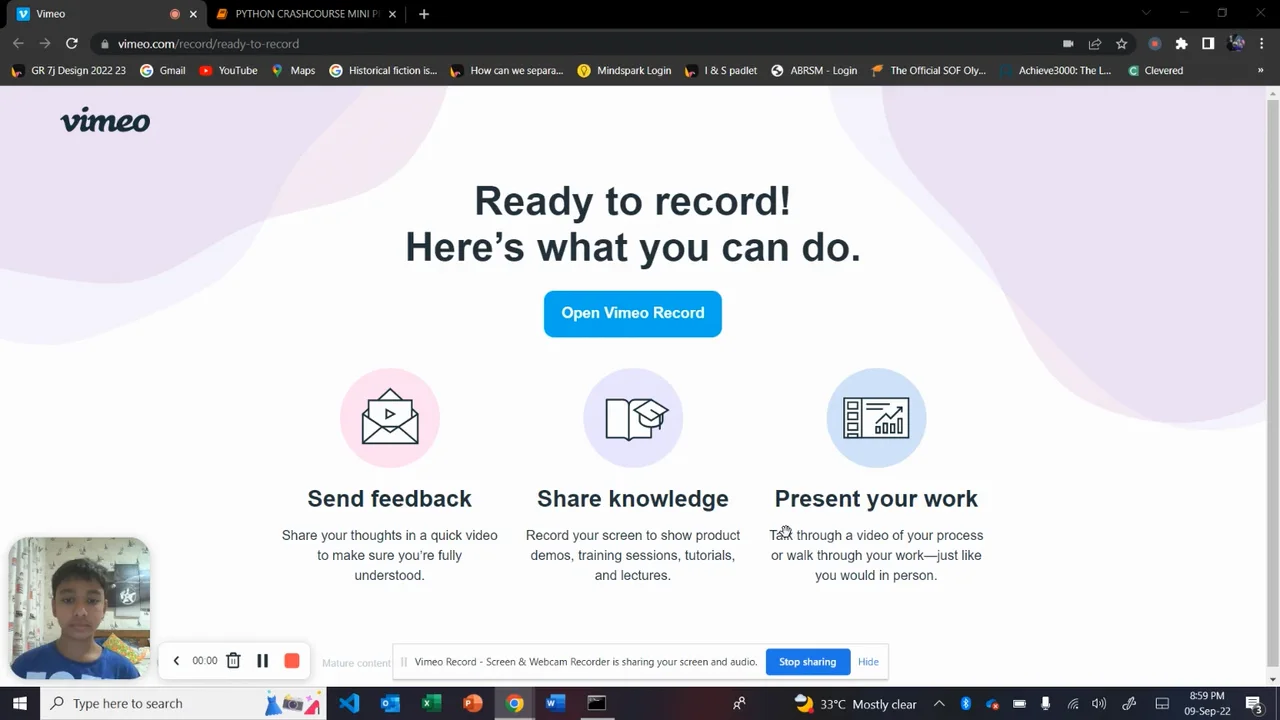The height and width of the screenshot is (720, 1280).
Task: Collapse recorder controls with left chevron
Action: click(176, 661)
